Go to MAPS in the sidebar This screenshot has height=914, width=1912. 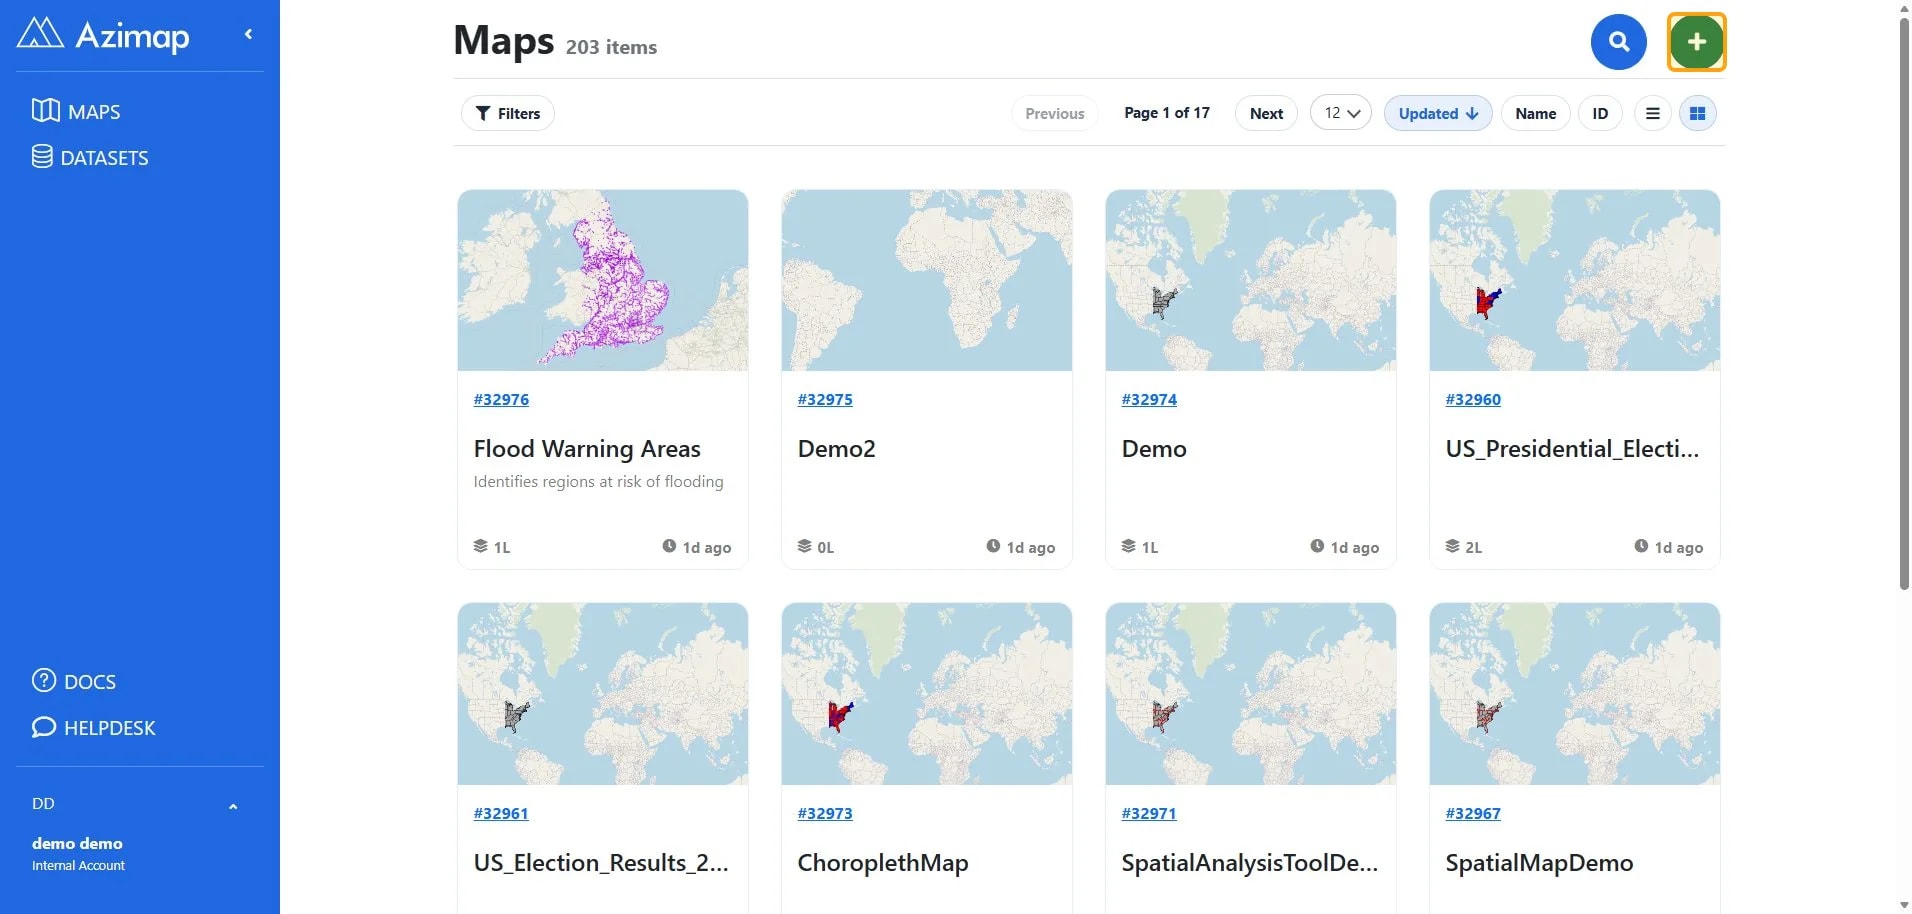[x=76, y=111]
